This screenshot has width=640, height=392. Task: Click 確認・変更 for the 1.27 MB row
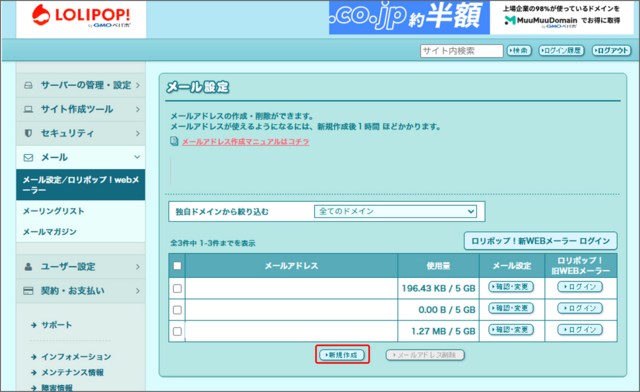(511, 330)
